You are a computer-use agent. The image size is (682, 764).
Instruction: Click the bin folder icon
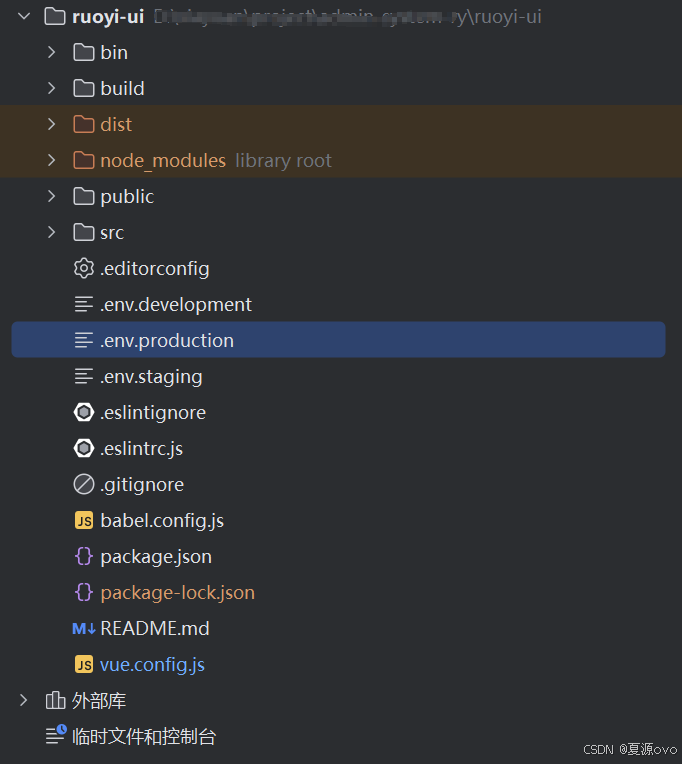point(84,53)
